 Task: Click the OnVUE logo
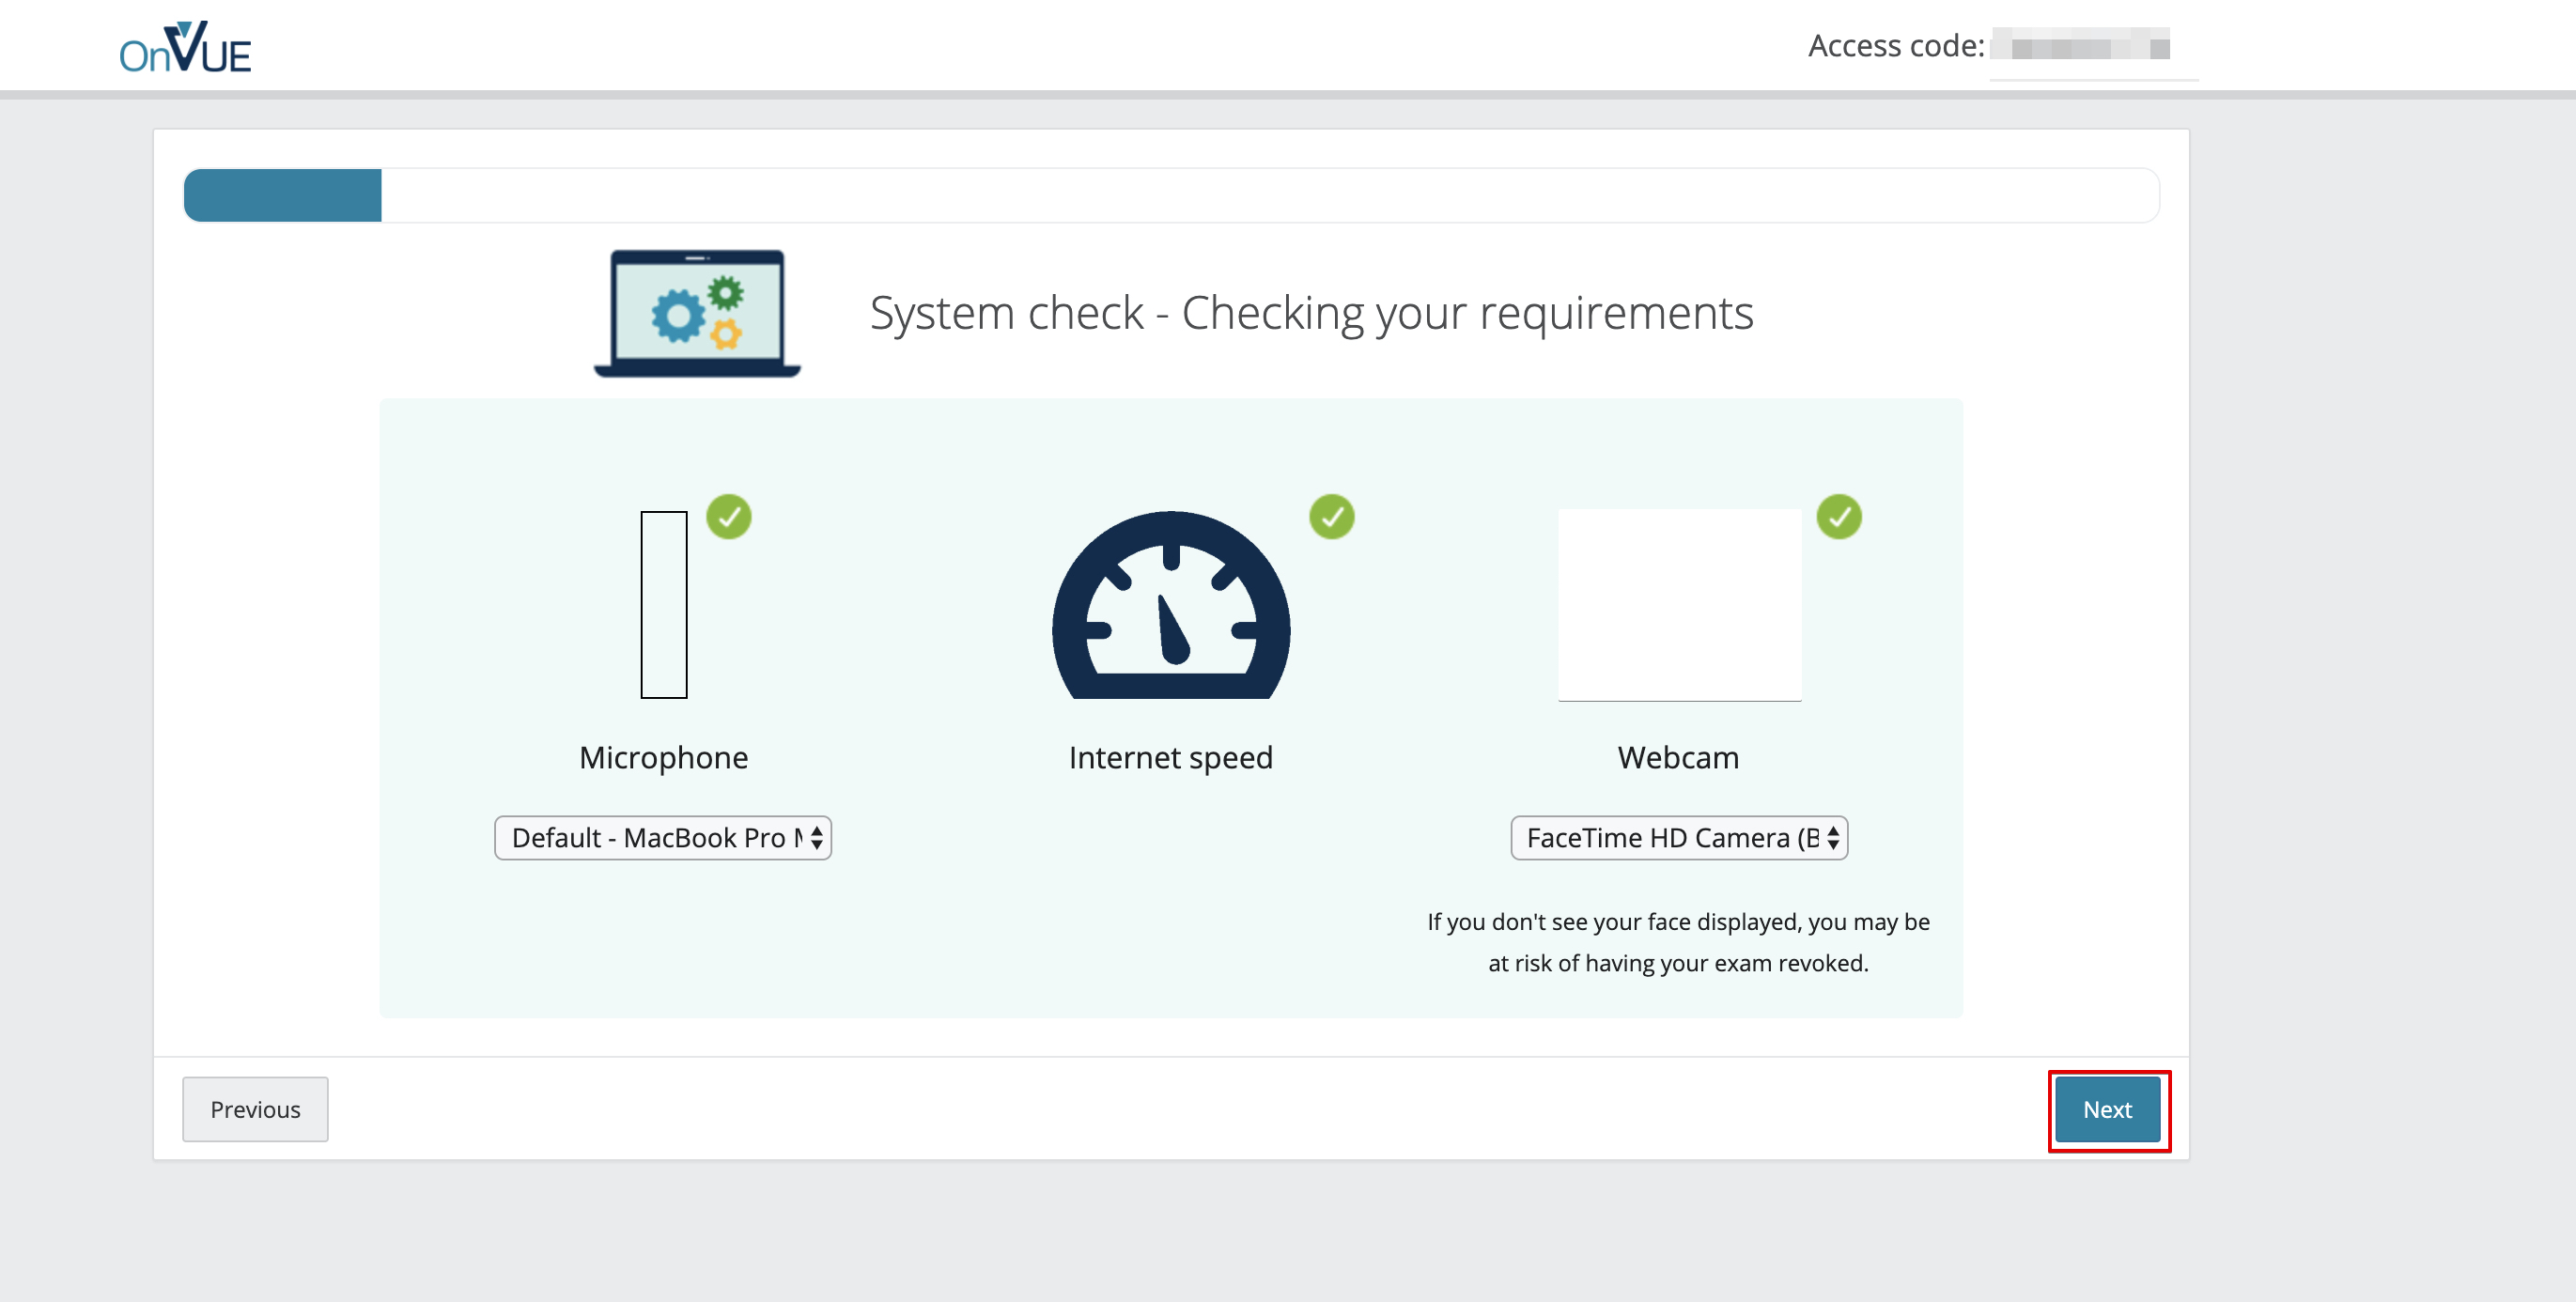pyautogui.click(x=185, y=47)
